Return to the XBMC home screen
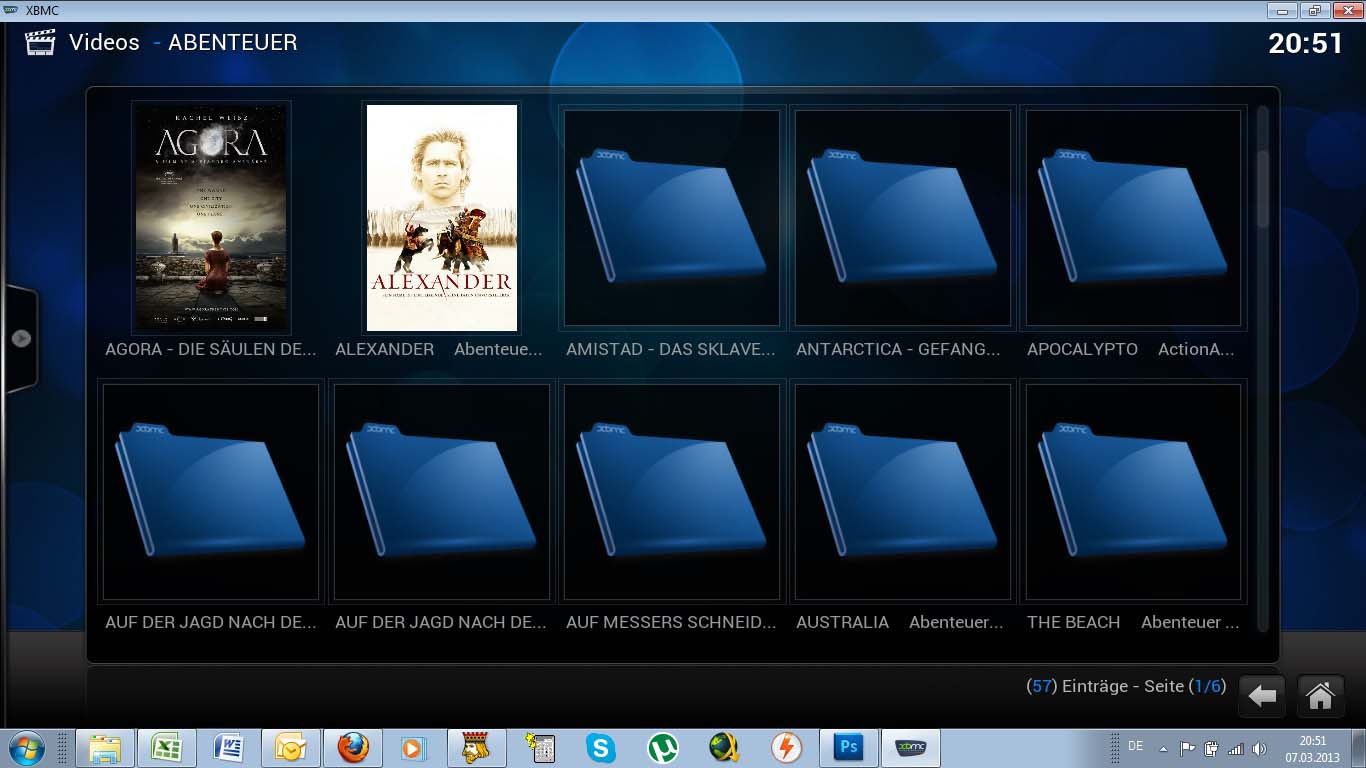Screen dimensions: 1366x768 coord(1320,696)
